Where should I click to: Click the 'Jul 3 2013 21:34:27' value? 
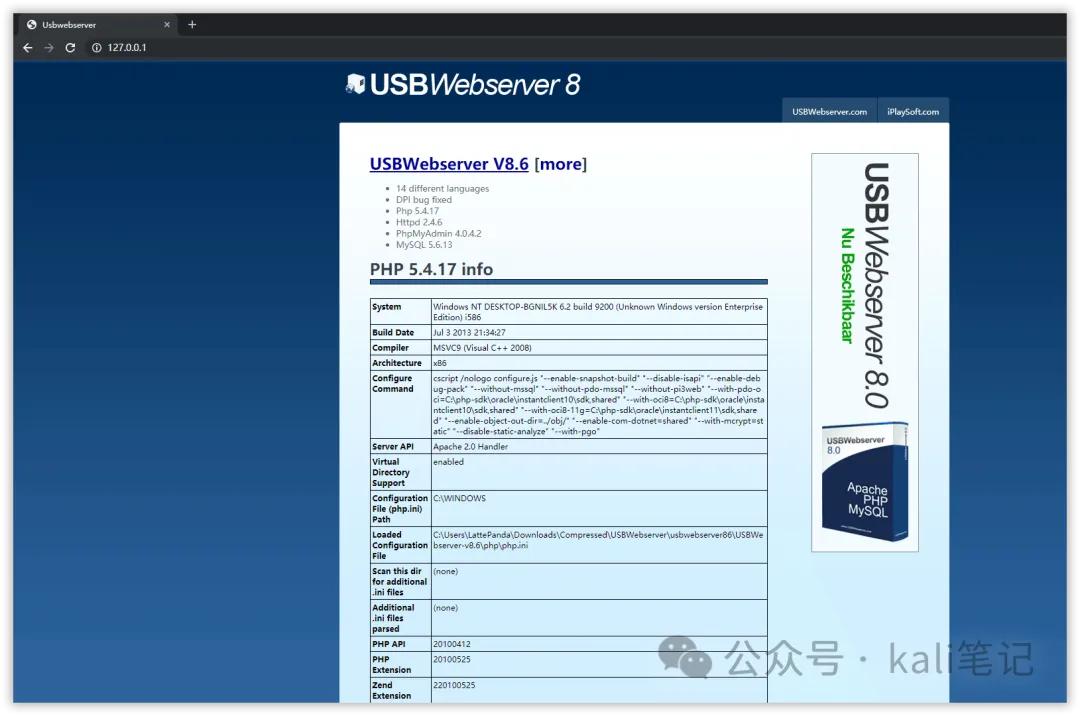point(469,333)
